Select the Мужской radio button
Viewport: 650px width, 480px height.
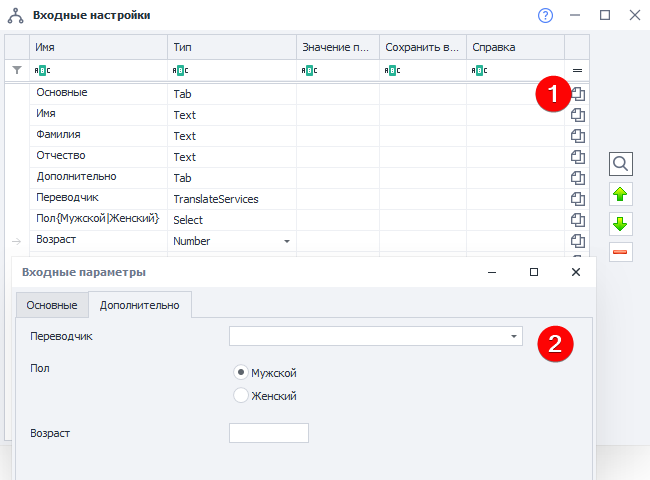point(240,372)
